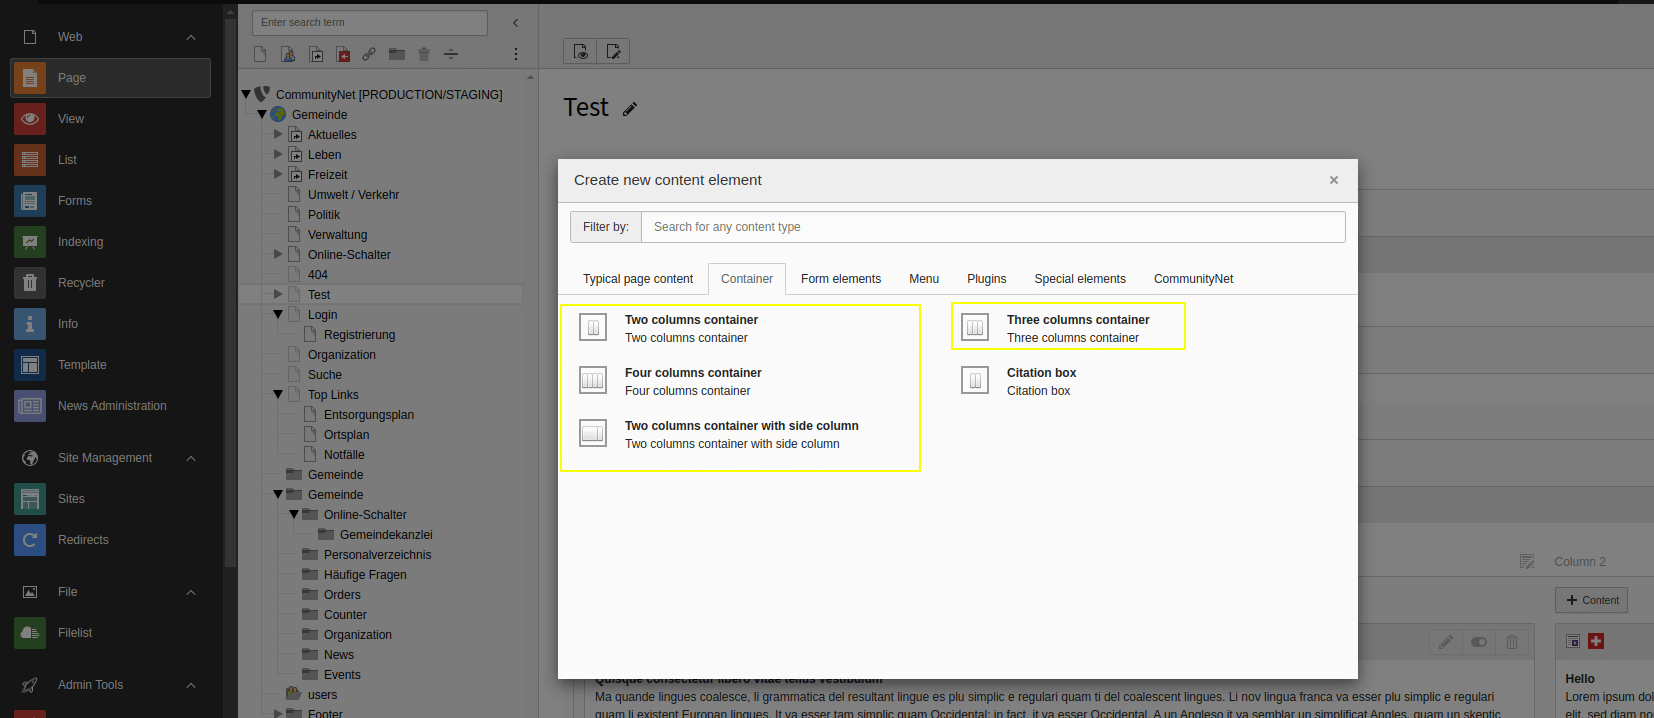Select the Citation box icon
The height and width of the screenshot is (718, 1654).
pos(975,380)
